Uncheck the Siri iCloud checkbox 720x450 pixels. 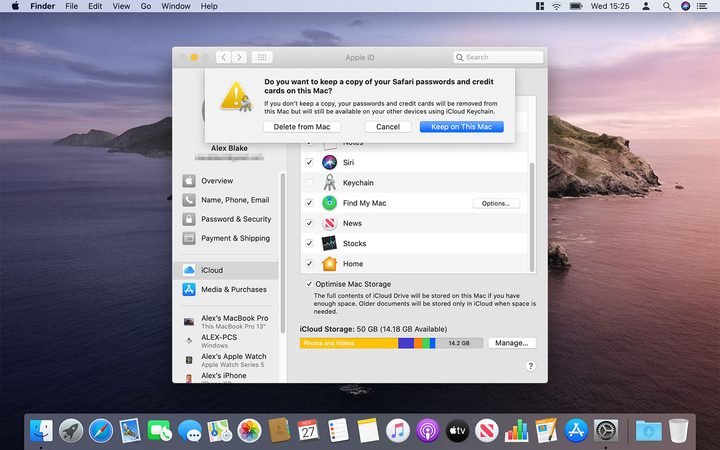point(309,162)
